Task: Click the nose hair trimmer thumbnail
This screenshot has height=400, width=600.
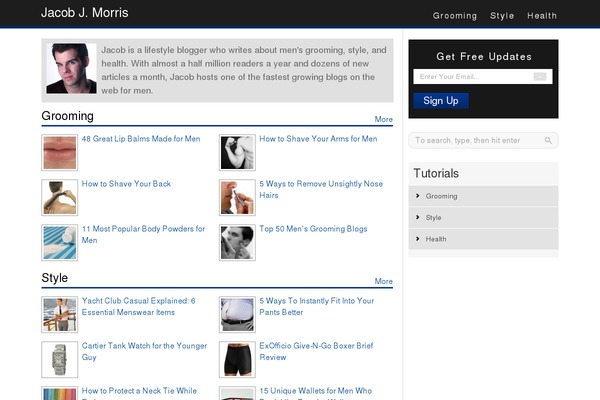Action: click(x=237, y=198)
